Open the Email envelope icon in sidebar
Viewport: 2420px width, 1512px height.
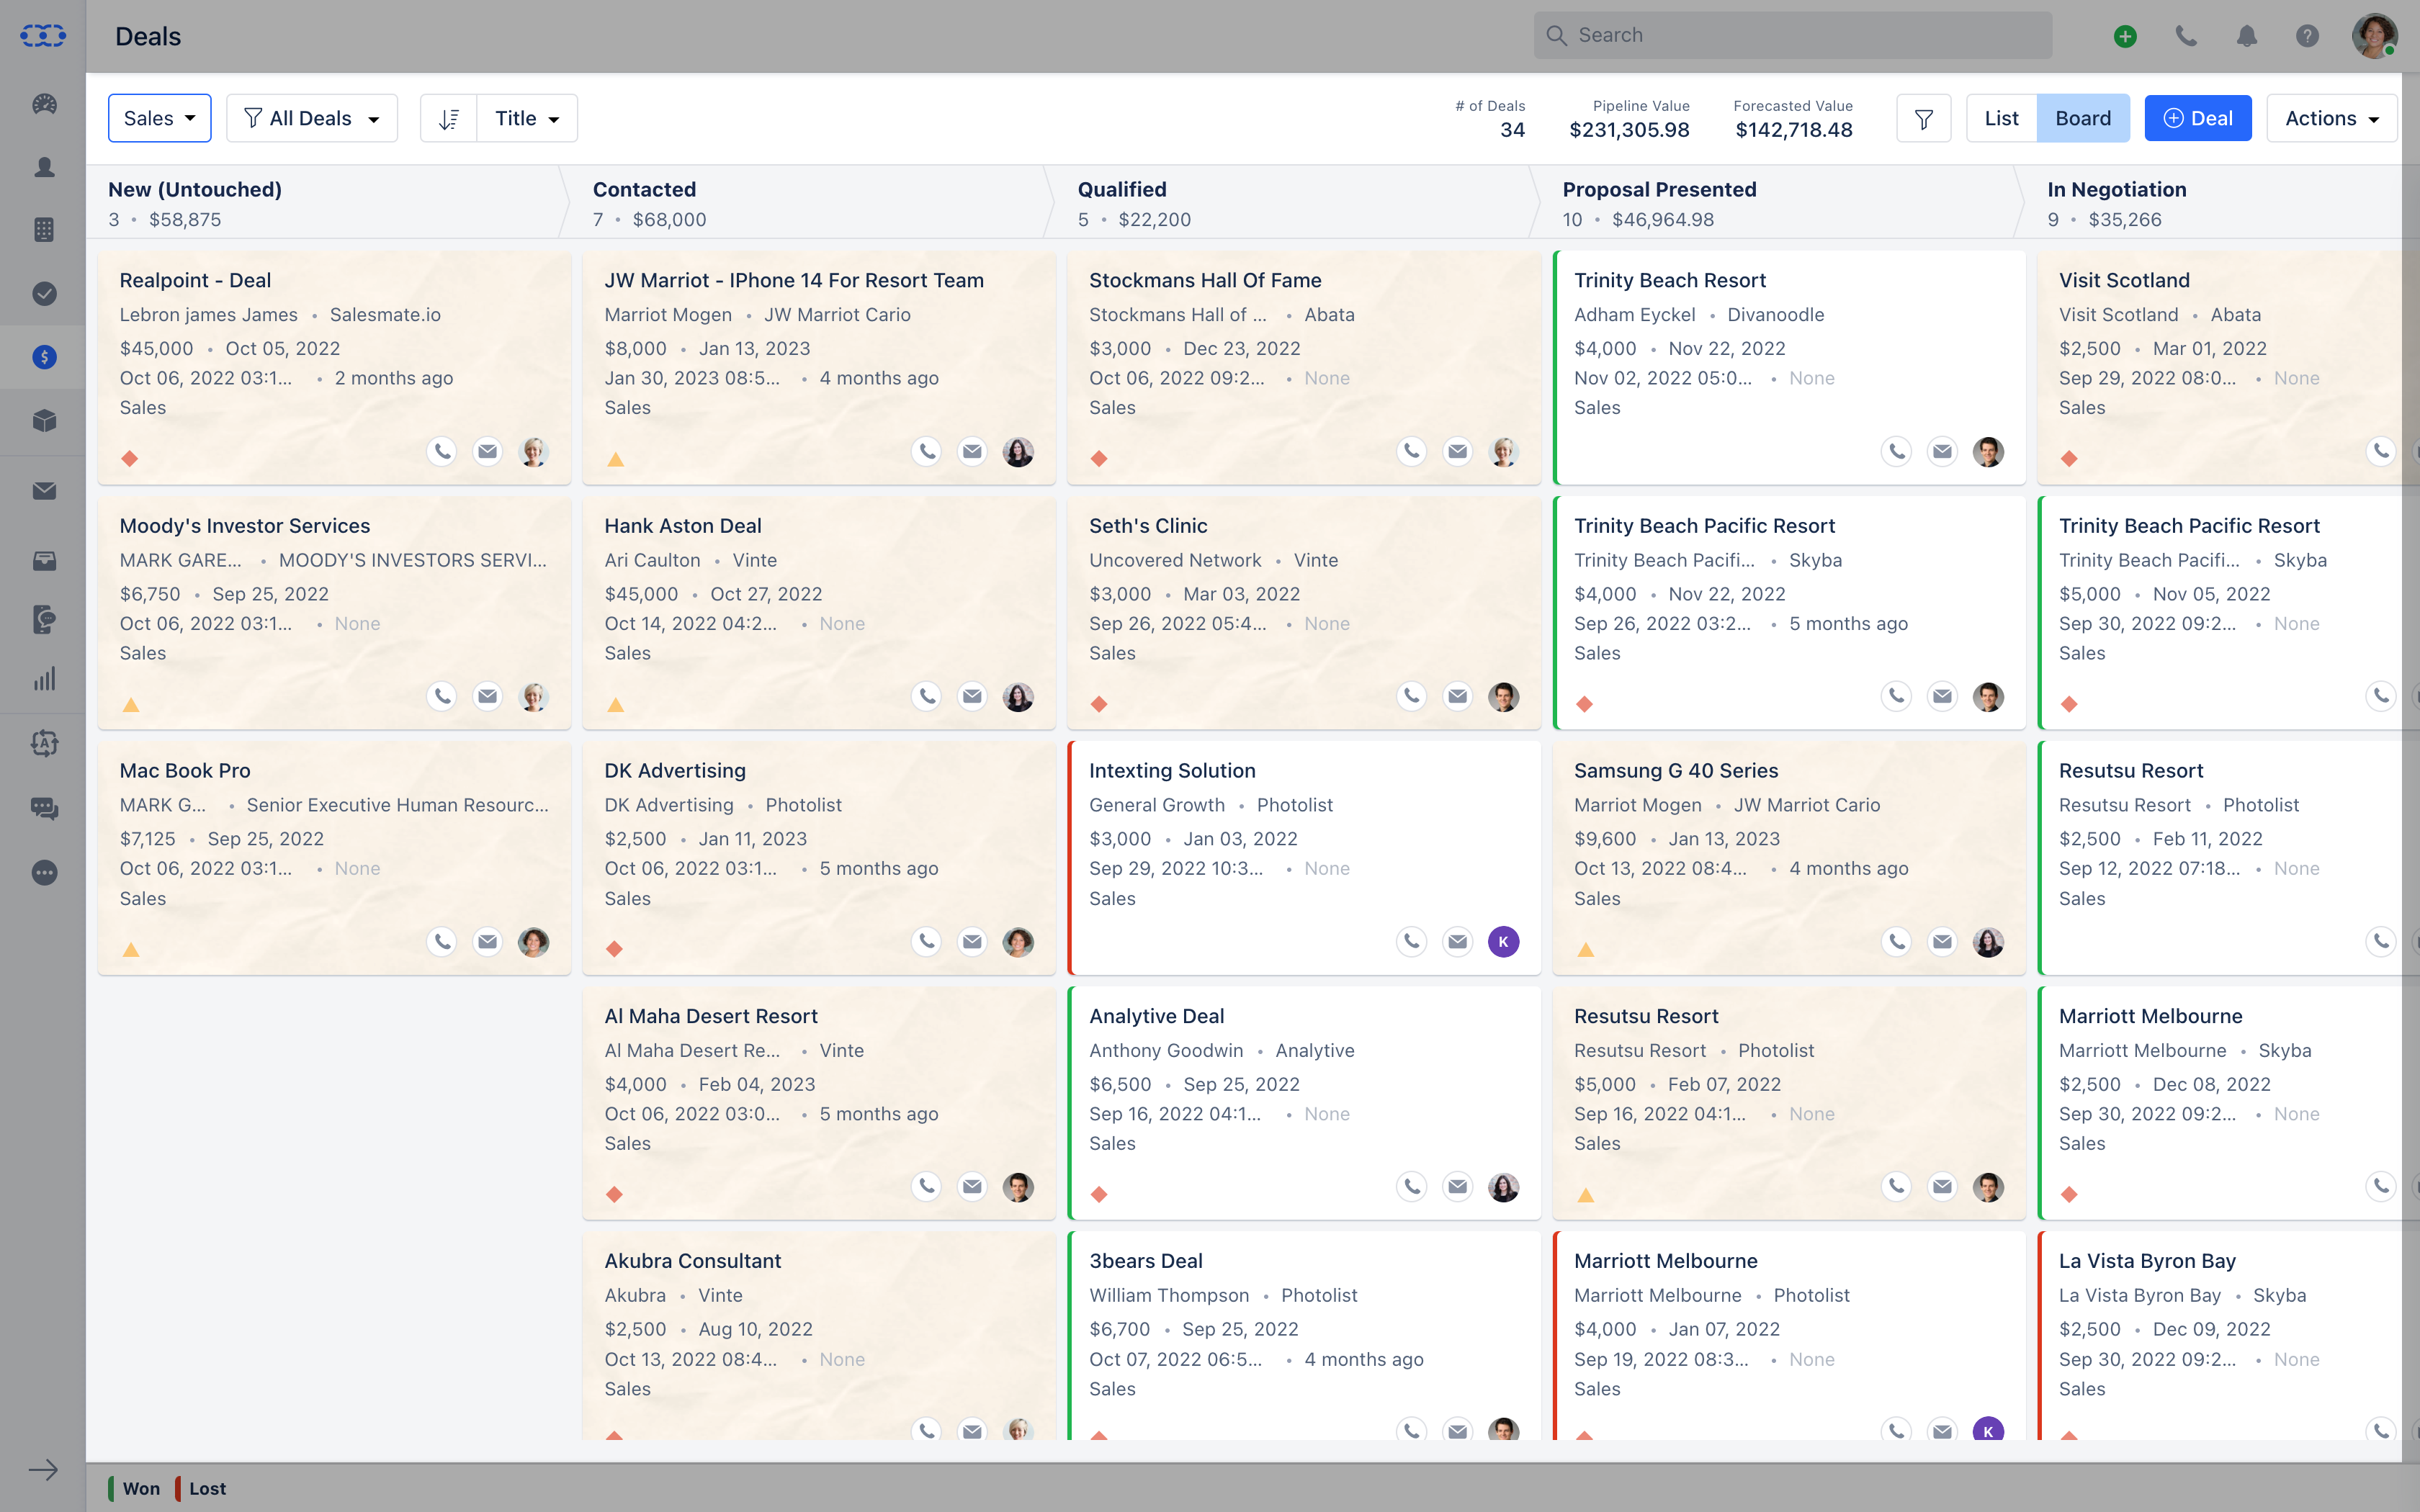[44, 491]
